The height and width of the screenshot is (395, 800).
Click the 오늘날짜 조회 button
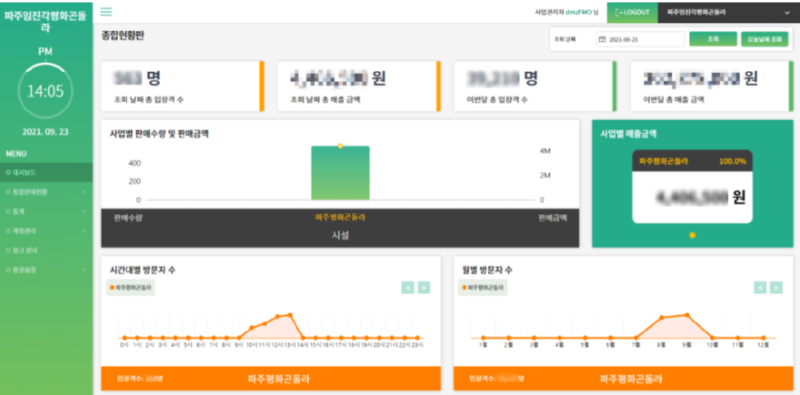coord(764,39)
